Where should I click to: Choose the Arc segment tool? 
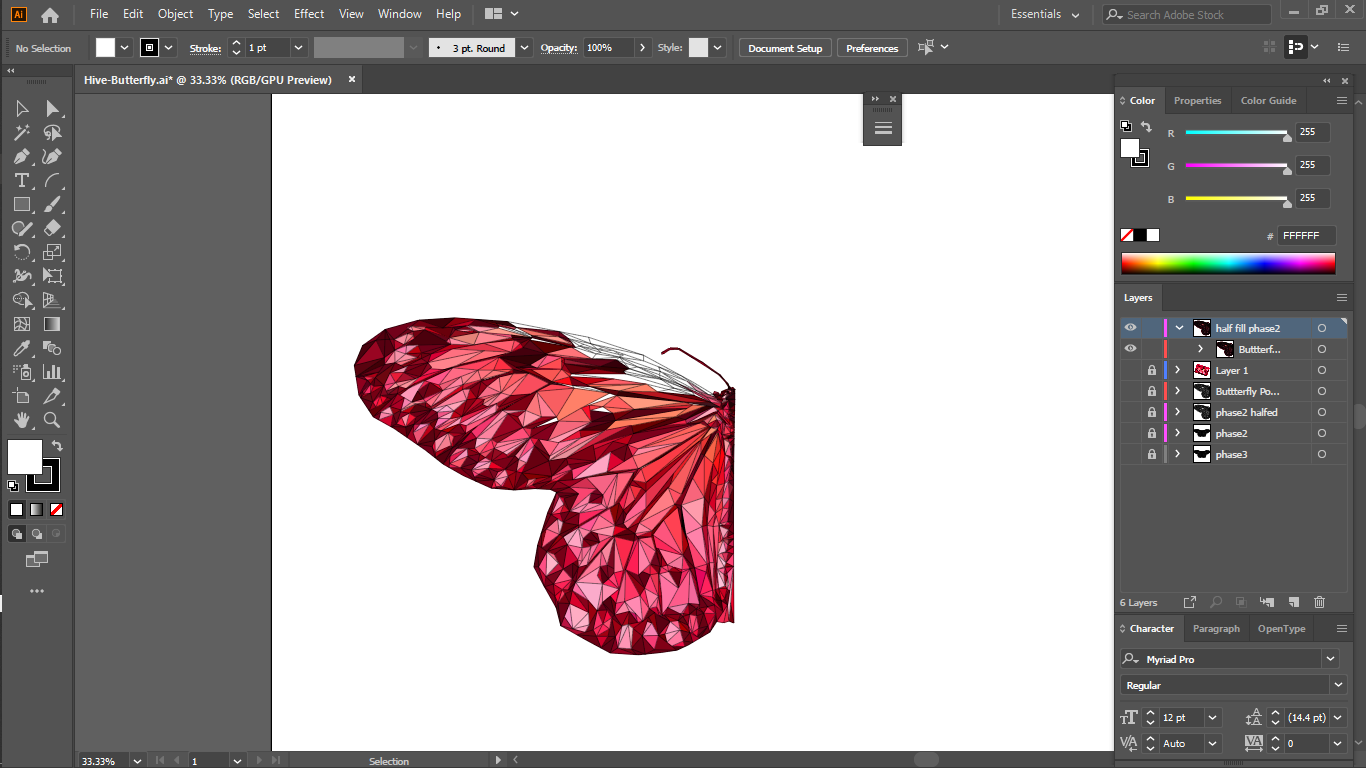coord(53,180)
